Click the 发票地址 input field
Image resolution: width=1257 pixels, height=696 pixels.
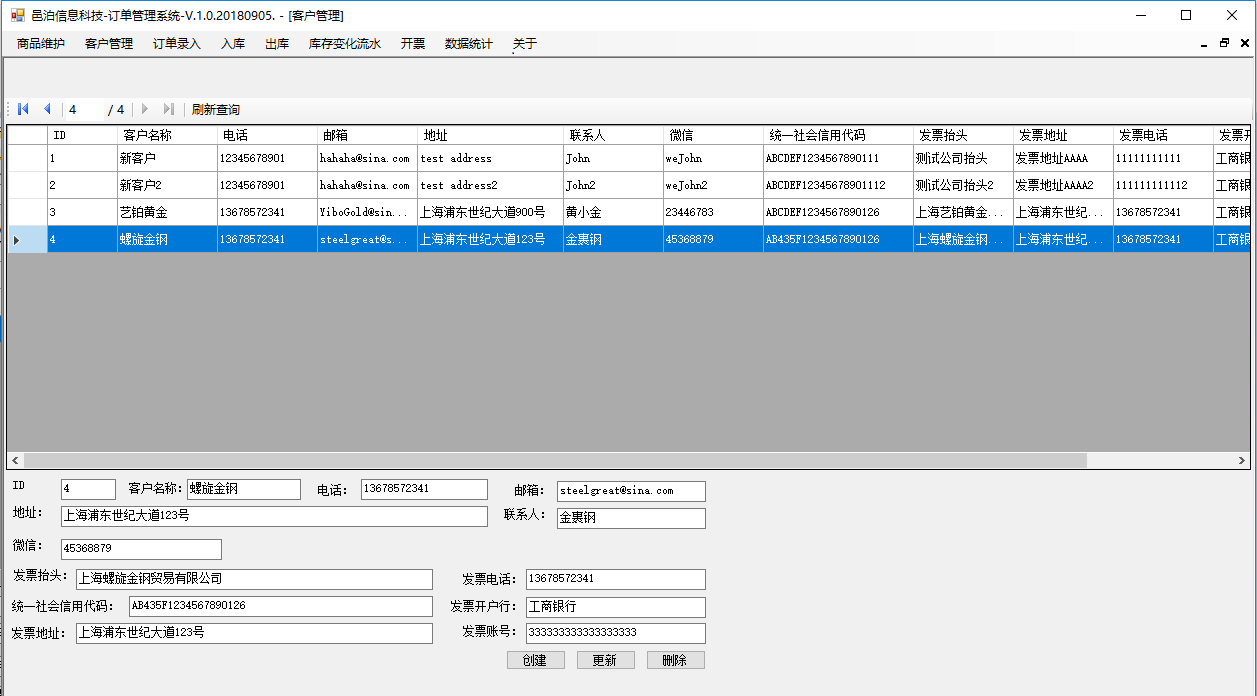(x=254, y=633)
